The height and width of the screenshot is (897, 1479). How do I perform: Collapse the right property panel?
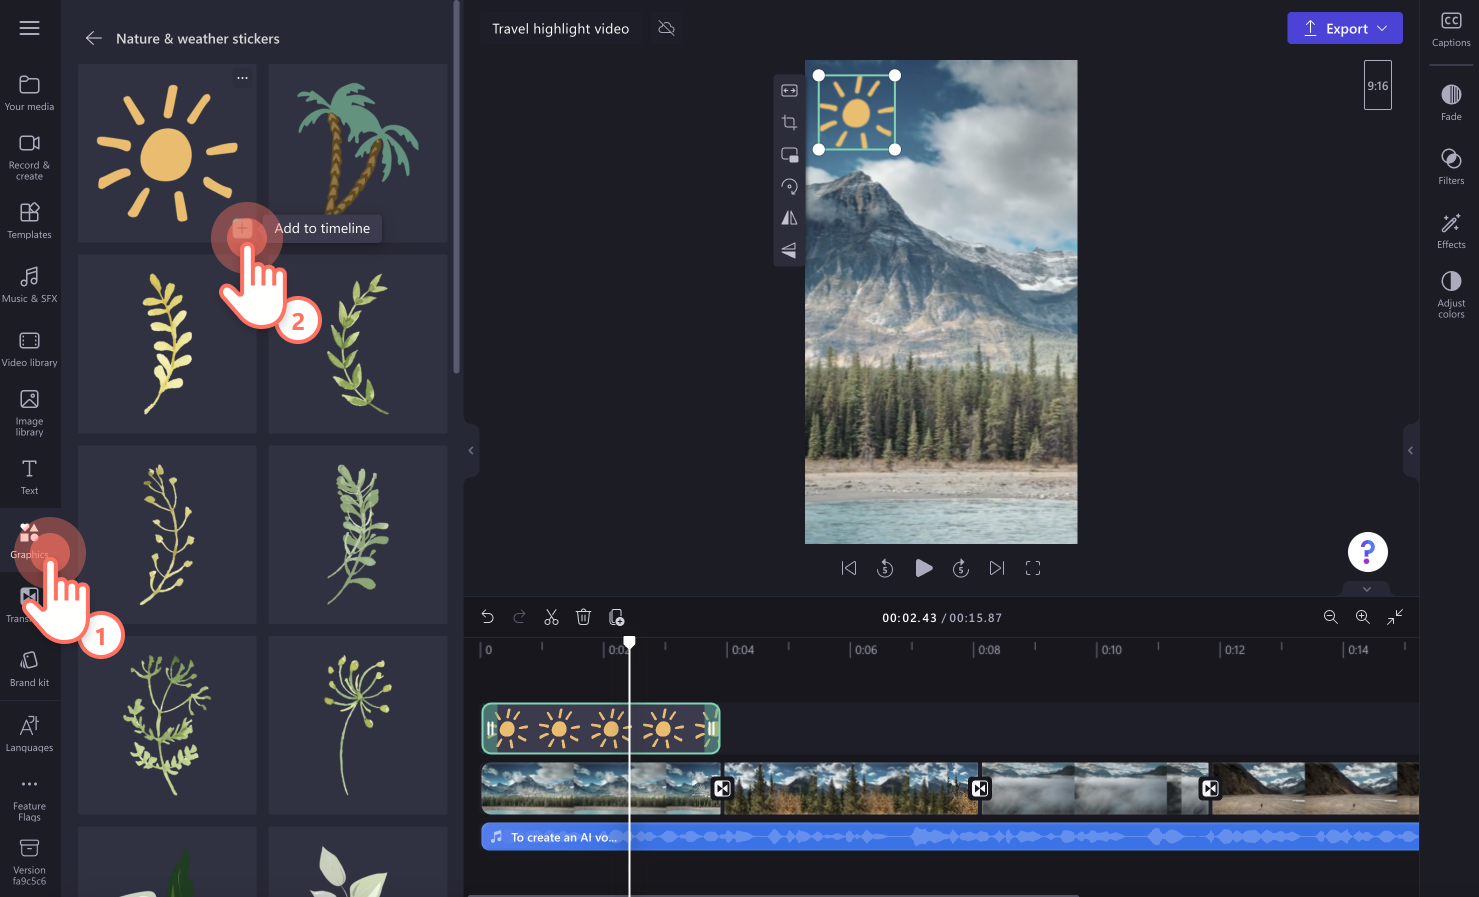click(1411, 450)
